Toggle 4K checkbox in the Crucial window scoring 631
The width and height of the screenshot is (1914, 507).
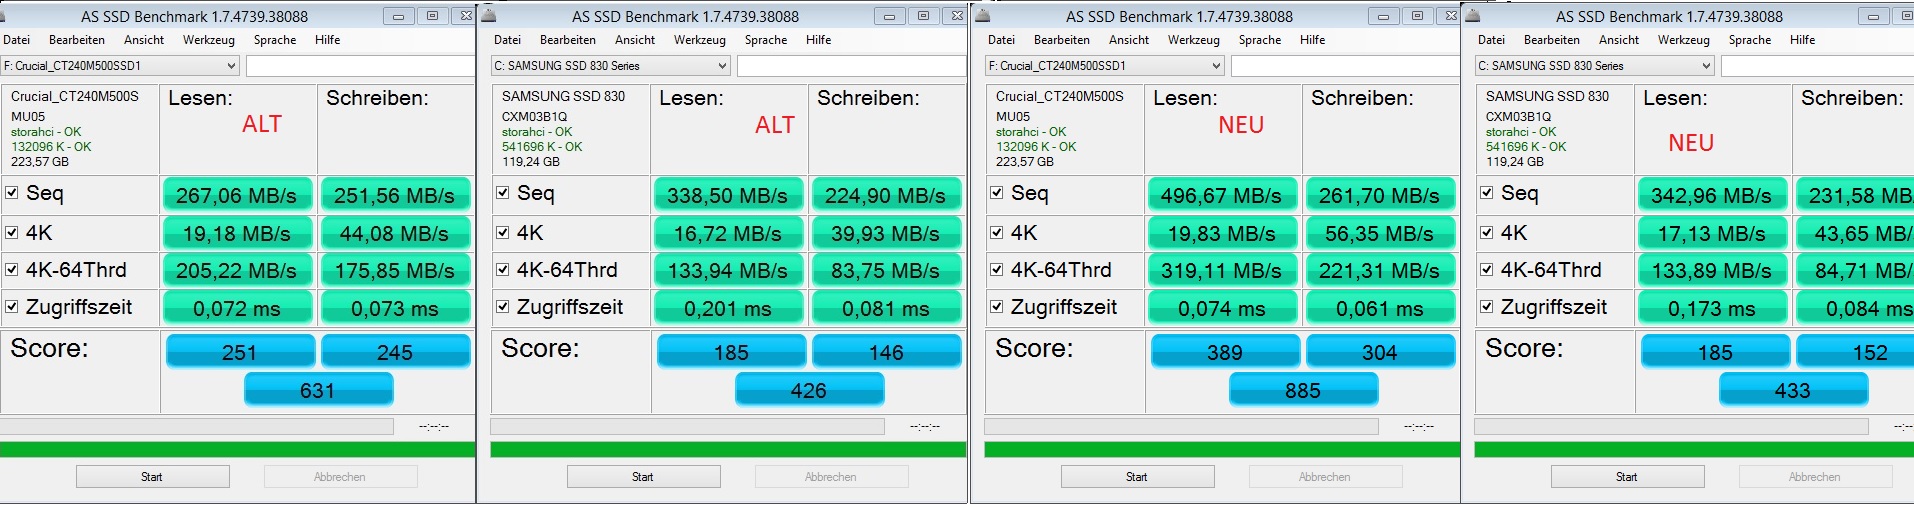click(x=12, y=232)
